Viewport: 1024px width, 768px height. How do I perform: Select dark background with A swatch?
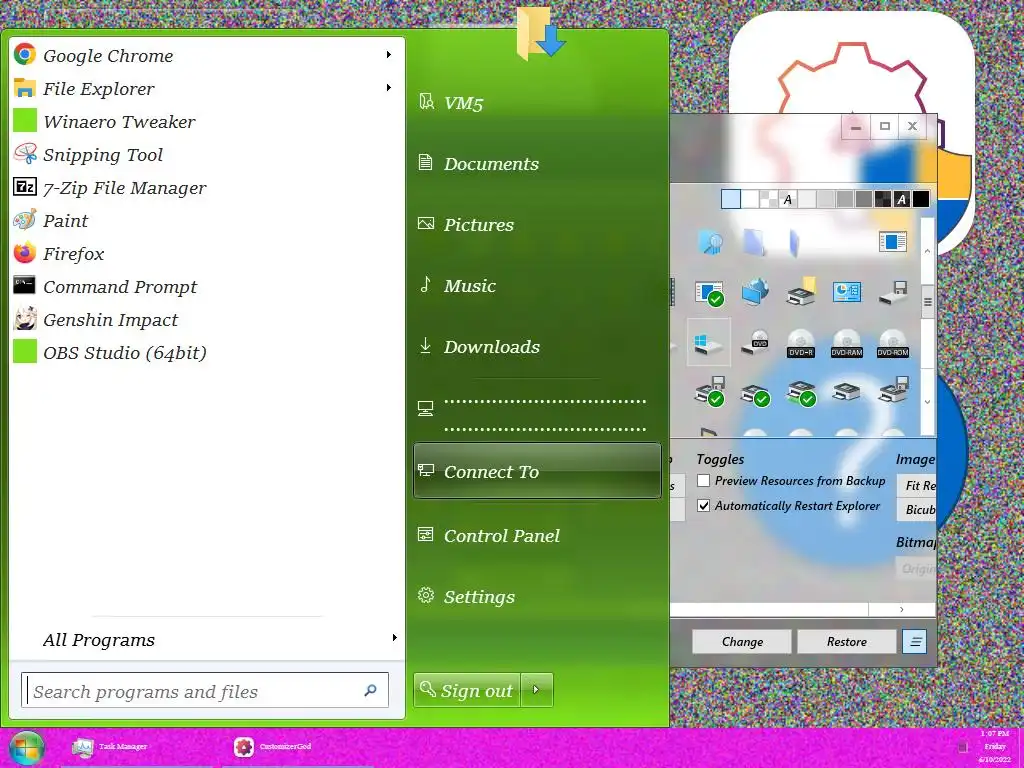click(902, 199)
